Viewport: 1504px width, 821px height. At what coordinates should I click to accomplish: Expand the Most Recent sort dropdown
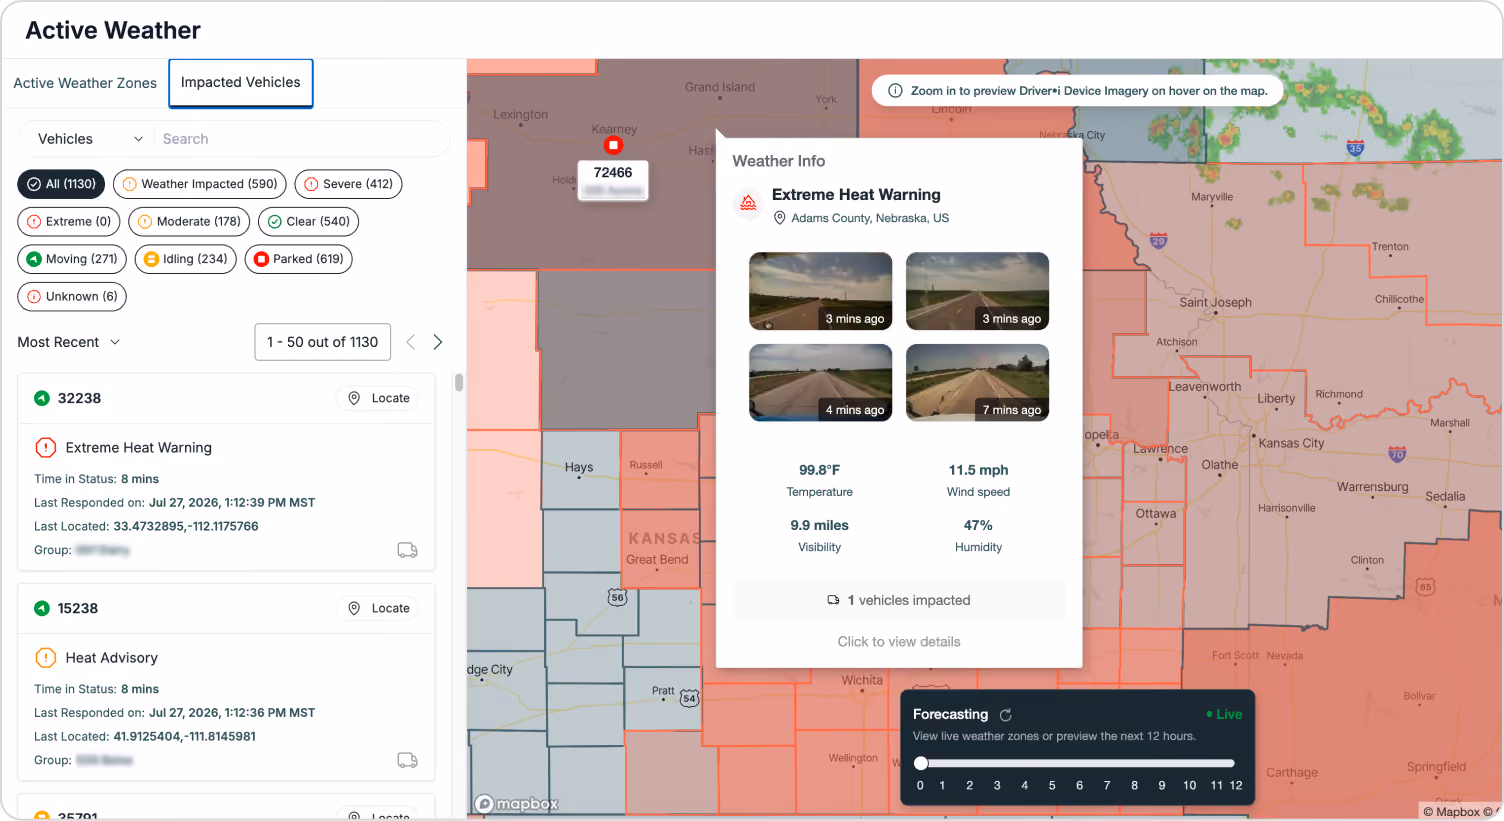(x=69, y=342)
